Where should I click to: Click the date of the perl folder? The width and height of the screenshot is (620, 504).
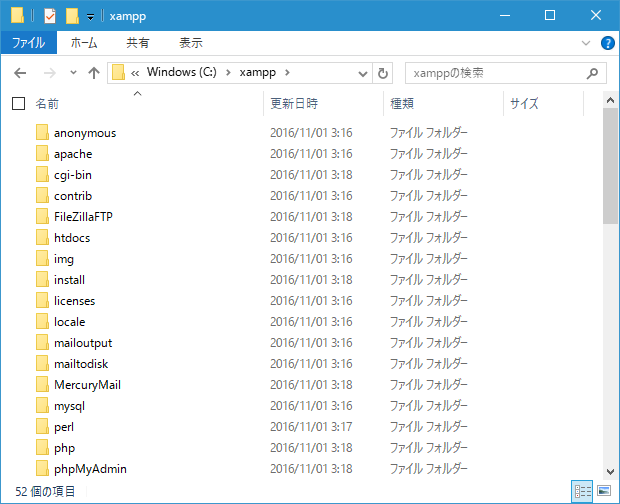311,427
